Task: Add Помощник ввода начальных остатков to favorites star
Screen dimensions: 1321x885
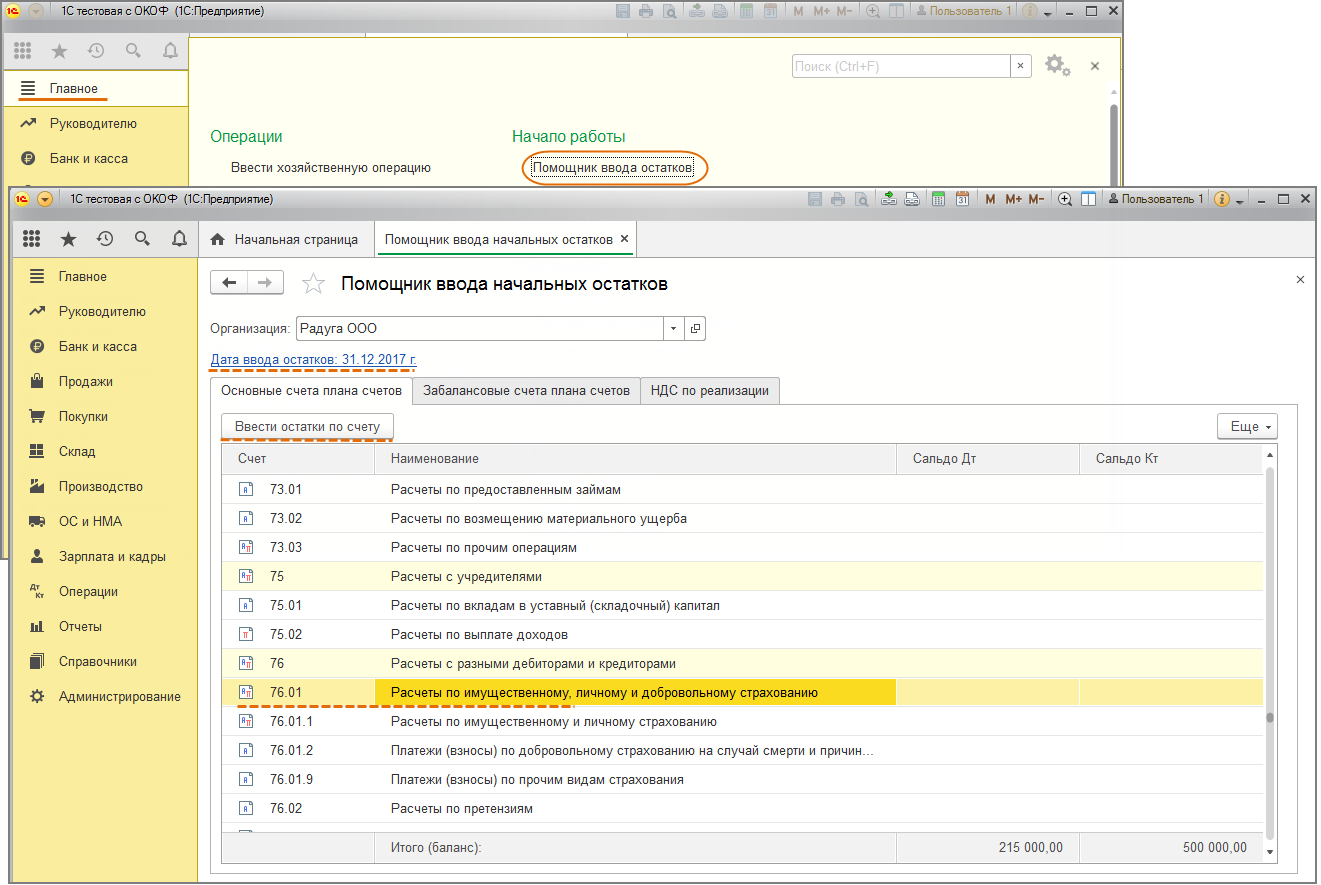Action: [314, 284]
